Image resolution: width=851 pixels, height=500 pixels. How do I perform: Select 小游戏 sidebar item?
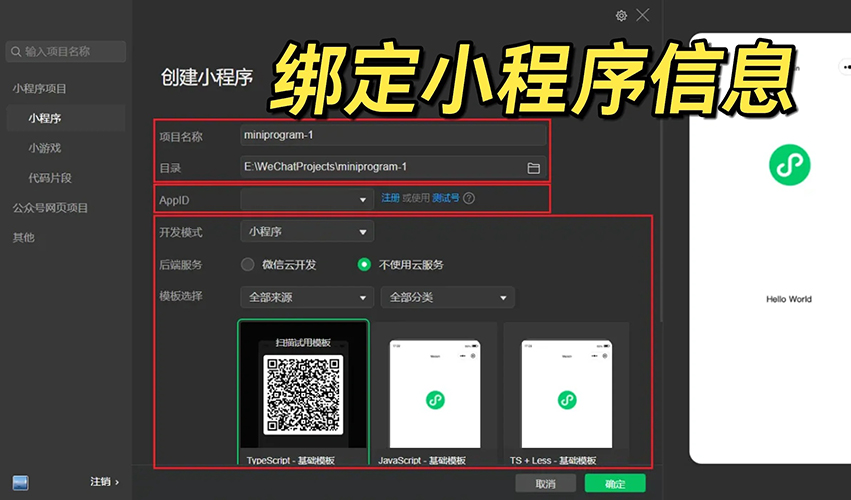pos(45,148)
